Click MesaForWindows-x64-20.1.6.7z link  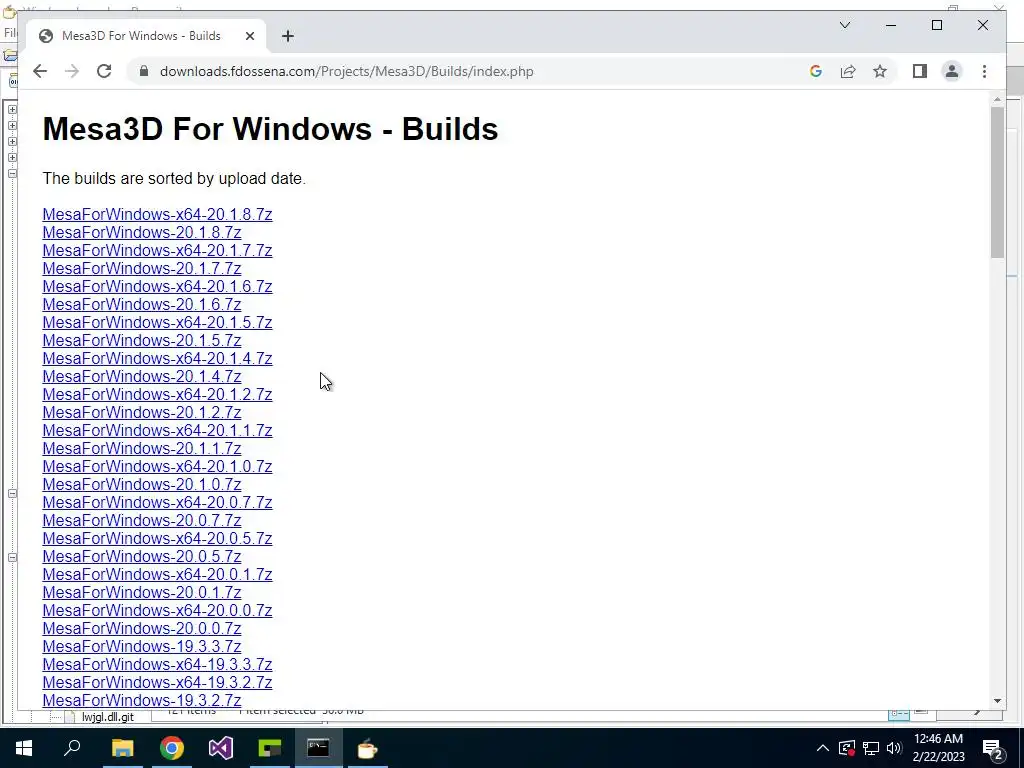[157, 286]
